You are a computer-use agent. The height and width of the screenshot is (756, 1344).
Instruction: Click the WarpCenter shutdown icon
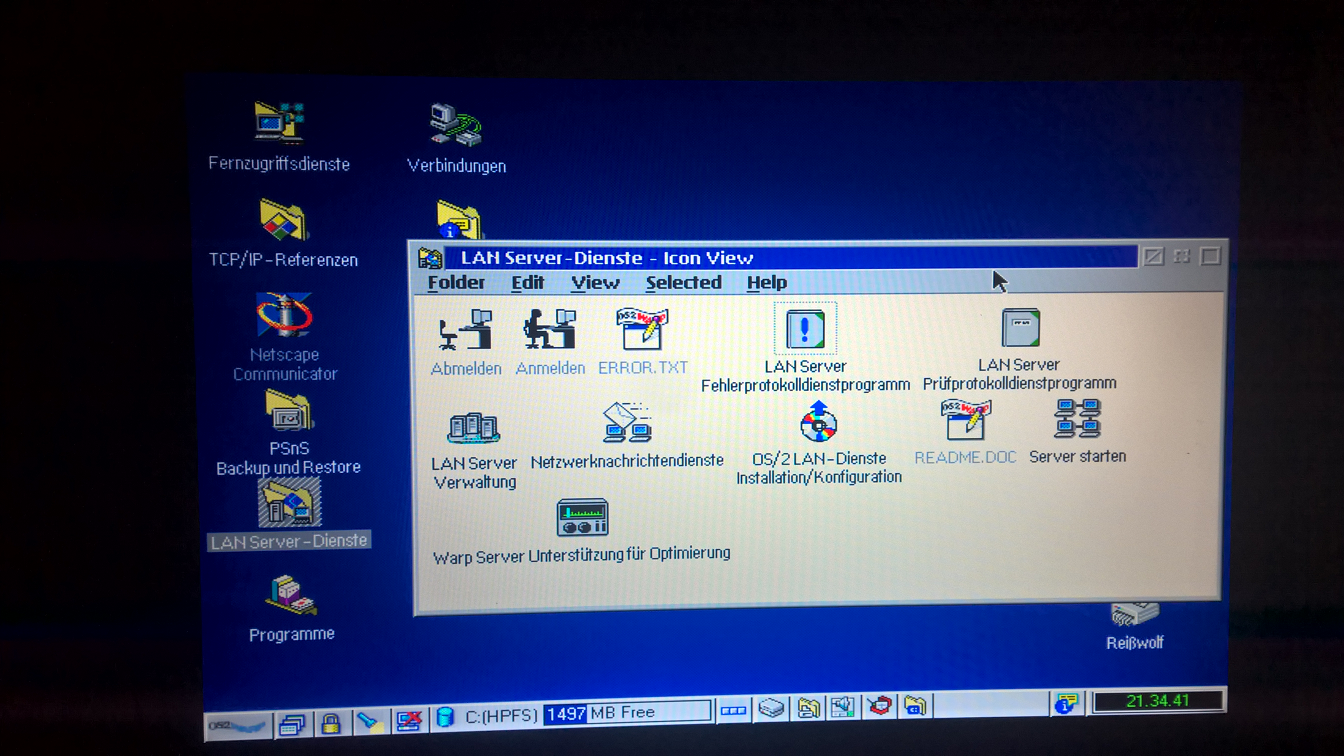click(409, 720)
